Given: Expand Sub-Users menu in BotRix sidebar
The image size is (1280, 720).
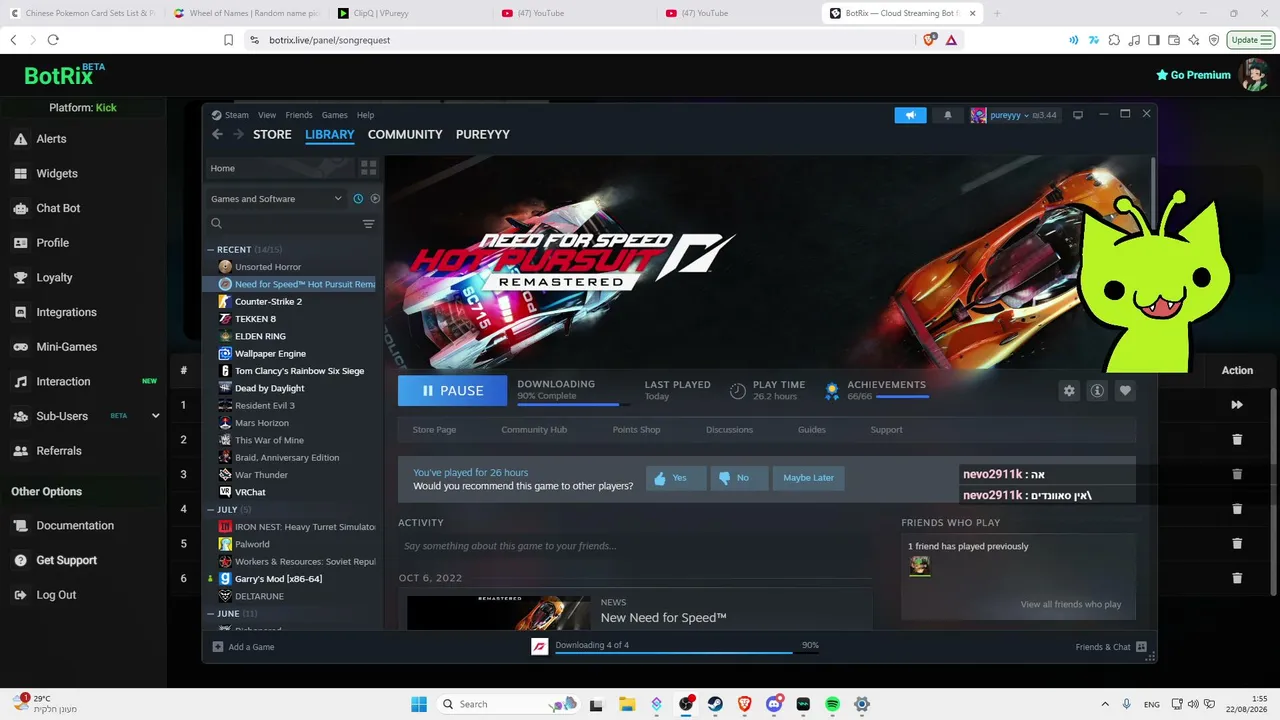Looking at the screenshot, I should tap(156, 416).
